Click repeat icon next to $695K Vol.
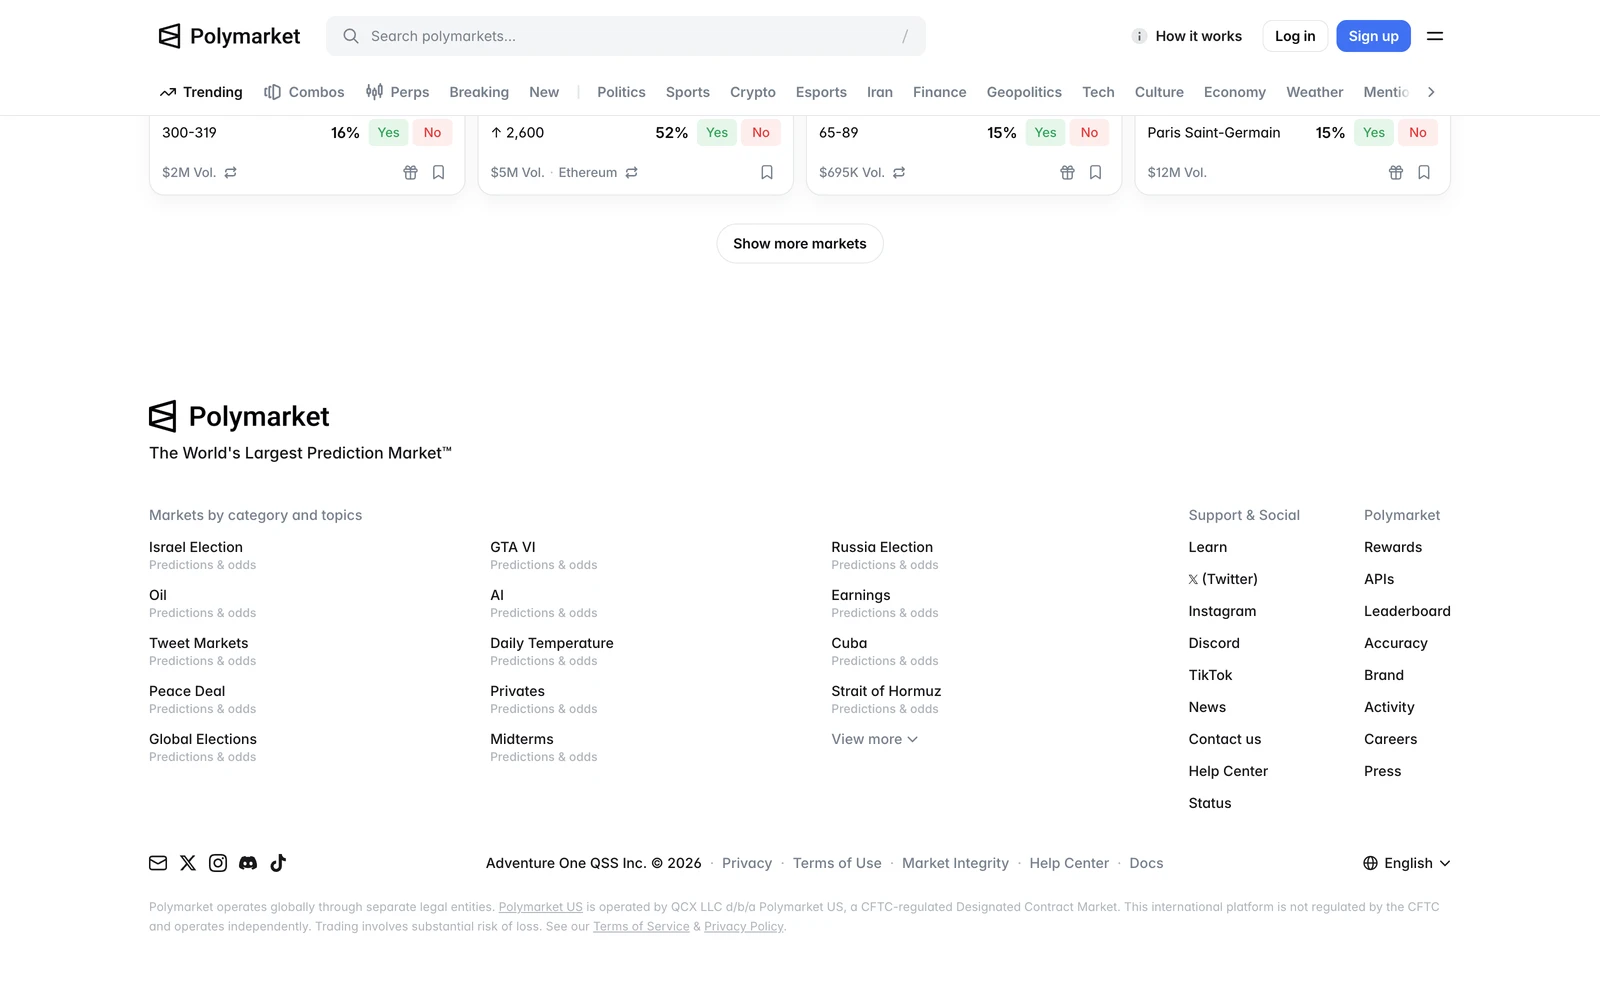This screenshot has height=1000, width=1600. click(x=899, y=172)
